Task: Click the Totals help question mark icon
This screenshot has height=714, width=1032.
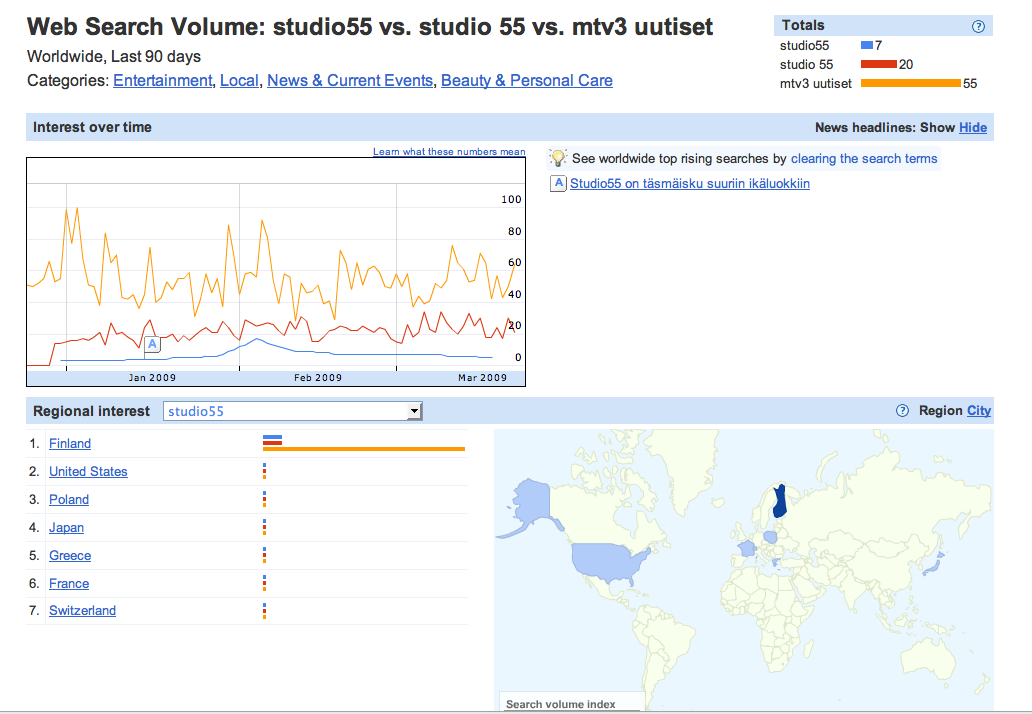Action: click(x=978, y=26)
